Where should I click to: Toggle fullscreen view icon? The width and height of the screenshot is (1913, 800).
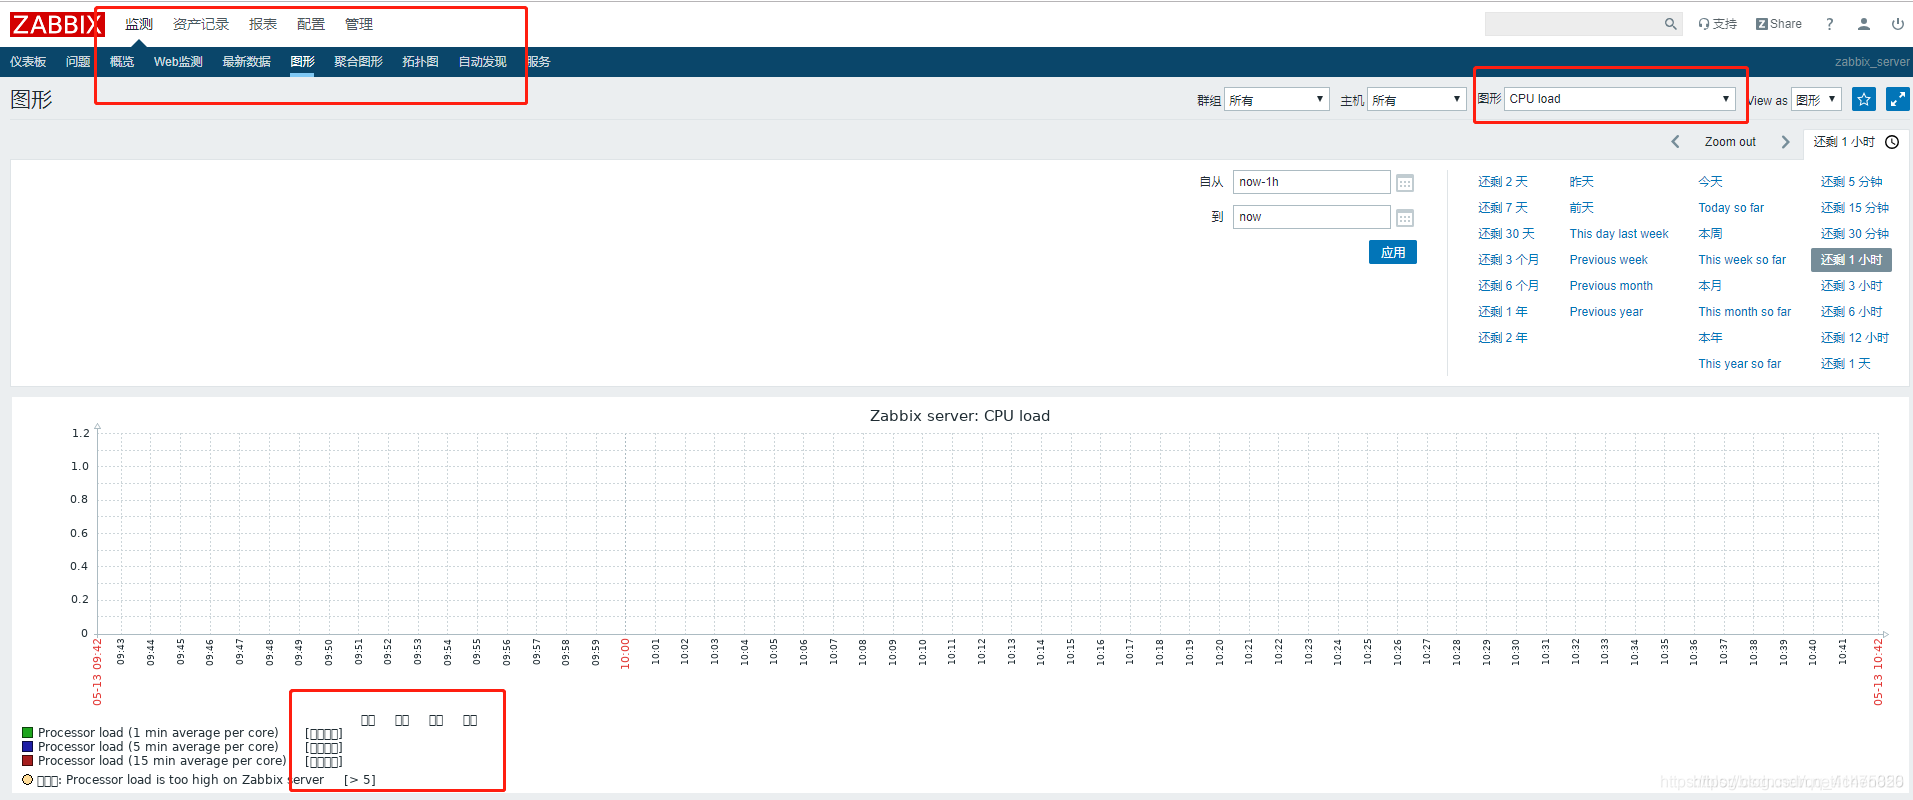(1897, 99)
